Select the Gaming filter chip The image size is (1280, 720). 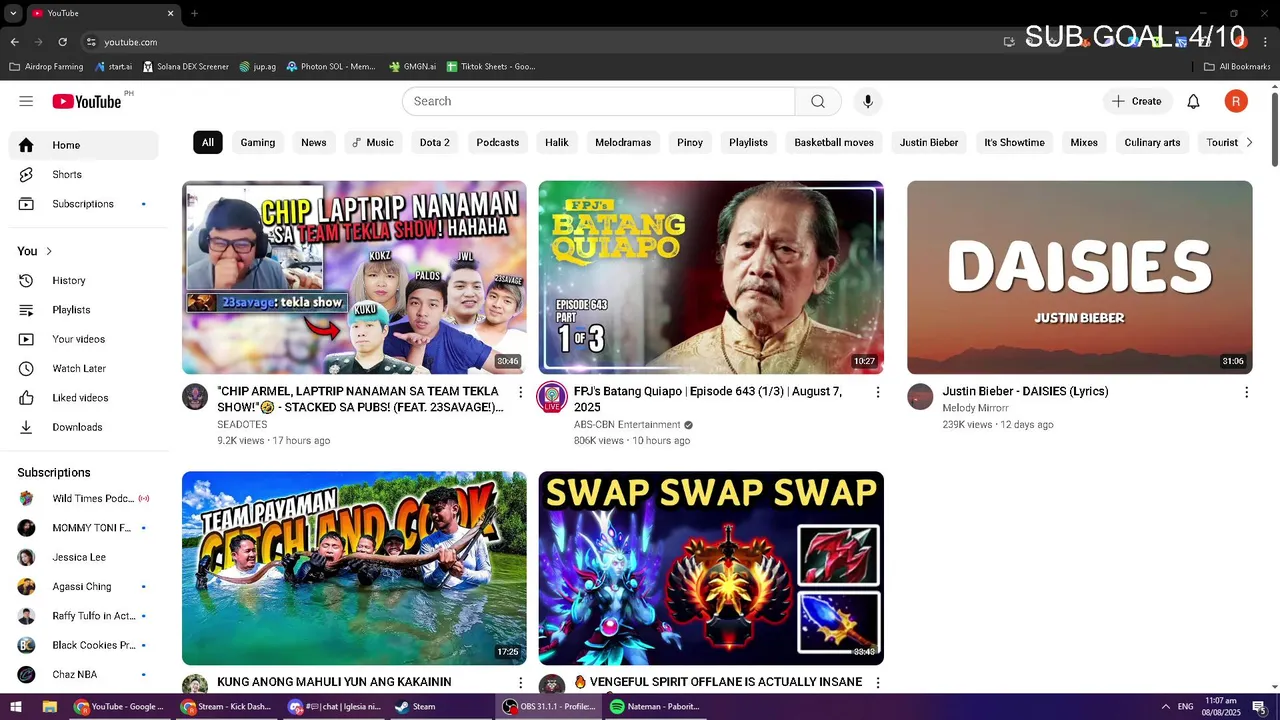point(258,142)
